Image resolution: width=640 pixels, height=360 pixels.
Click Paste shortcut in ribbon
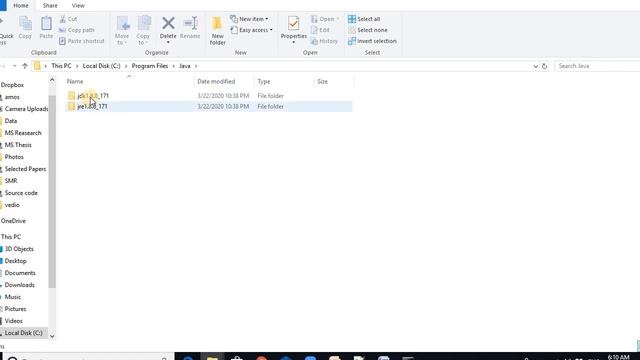pyautogui.click(x=82, y=41)
